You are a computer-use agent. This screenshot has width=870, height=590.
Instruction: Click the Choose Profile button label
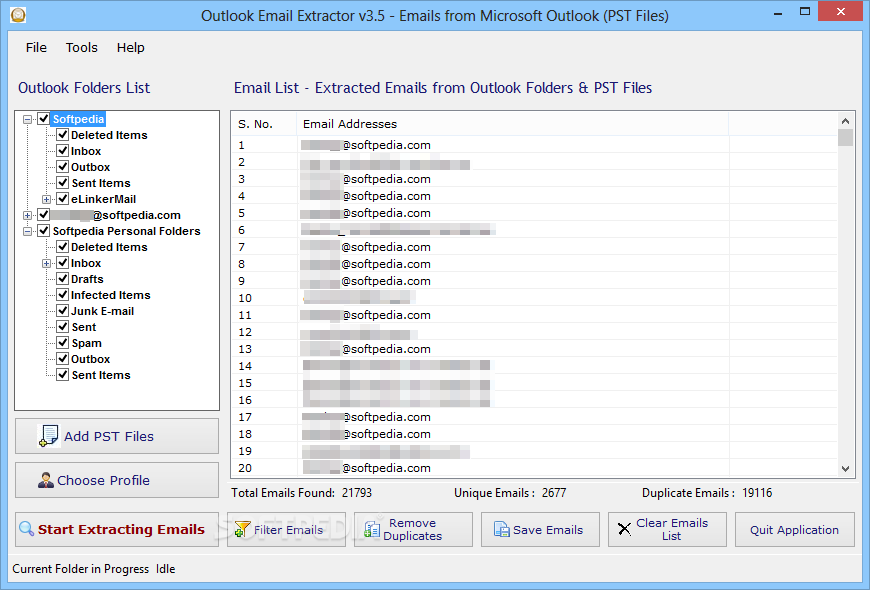tap(103, 480)
